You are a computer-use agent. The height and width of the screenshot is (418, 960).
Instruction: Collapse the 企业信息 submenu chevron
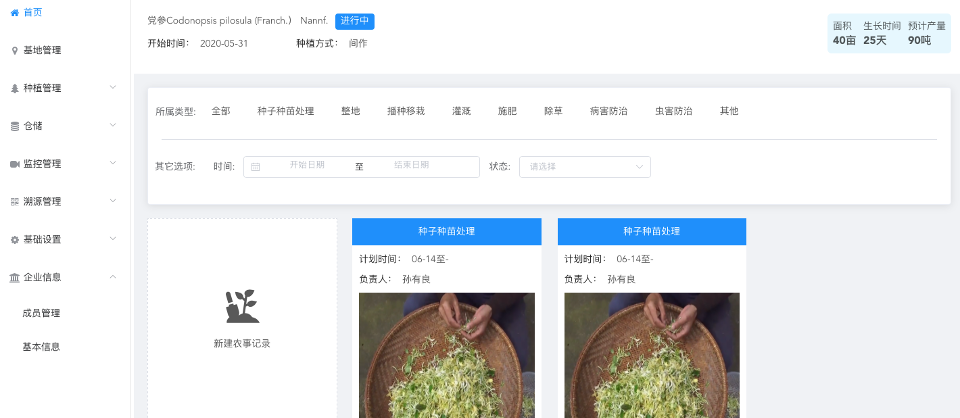point(113,277)
